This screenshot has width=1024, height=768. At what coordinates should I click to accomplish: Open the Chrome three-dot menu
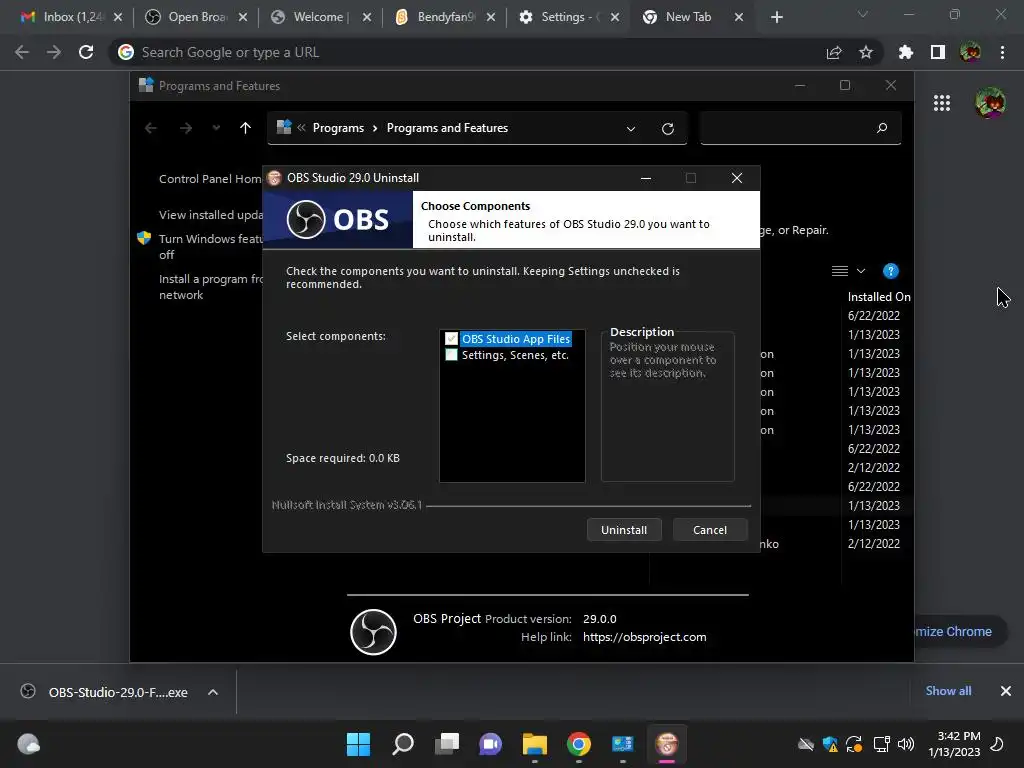[x=1002, y=52]
